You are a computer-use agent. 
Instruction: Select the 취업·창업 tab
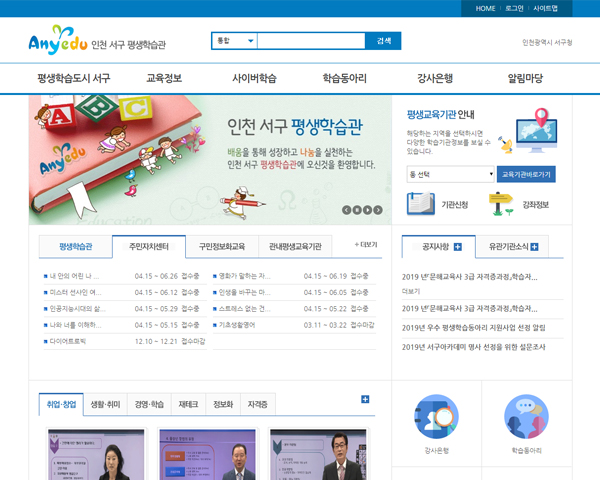pyautogui.click(x=61, y=405)
